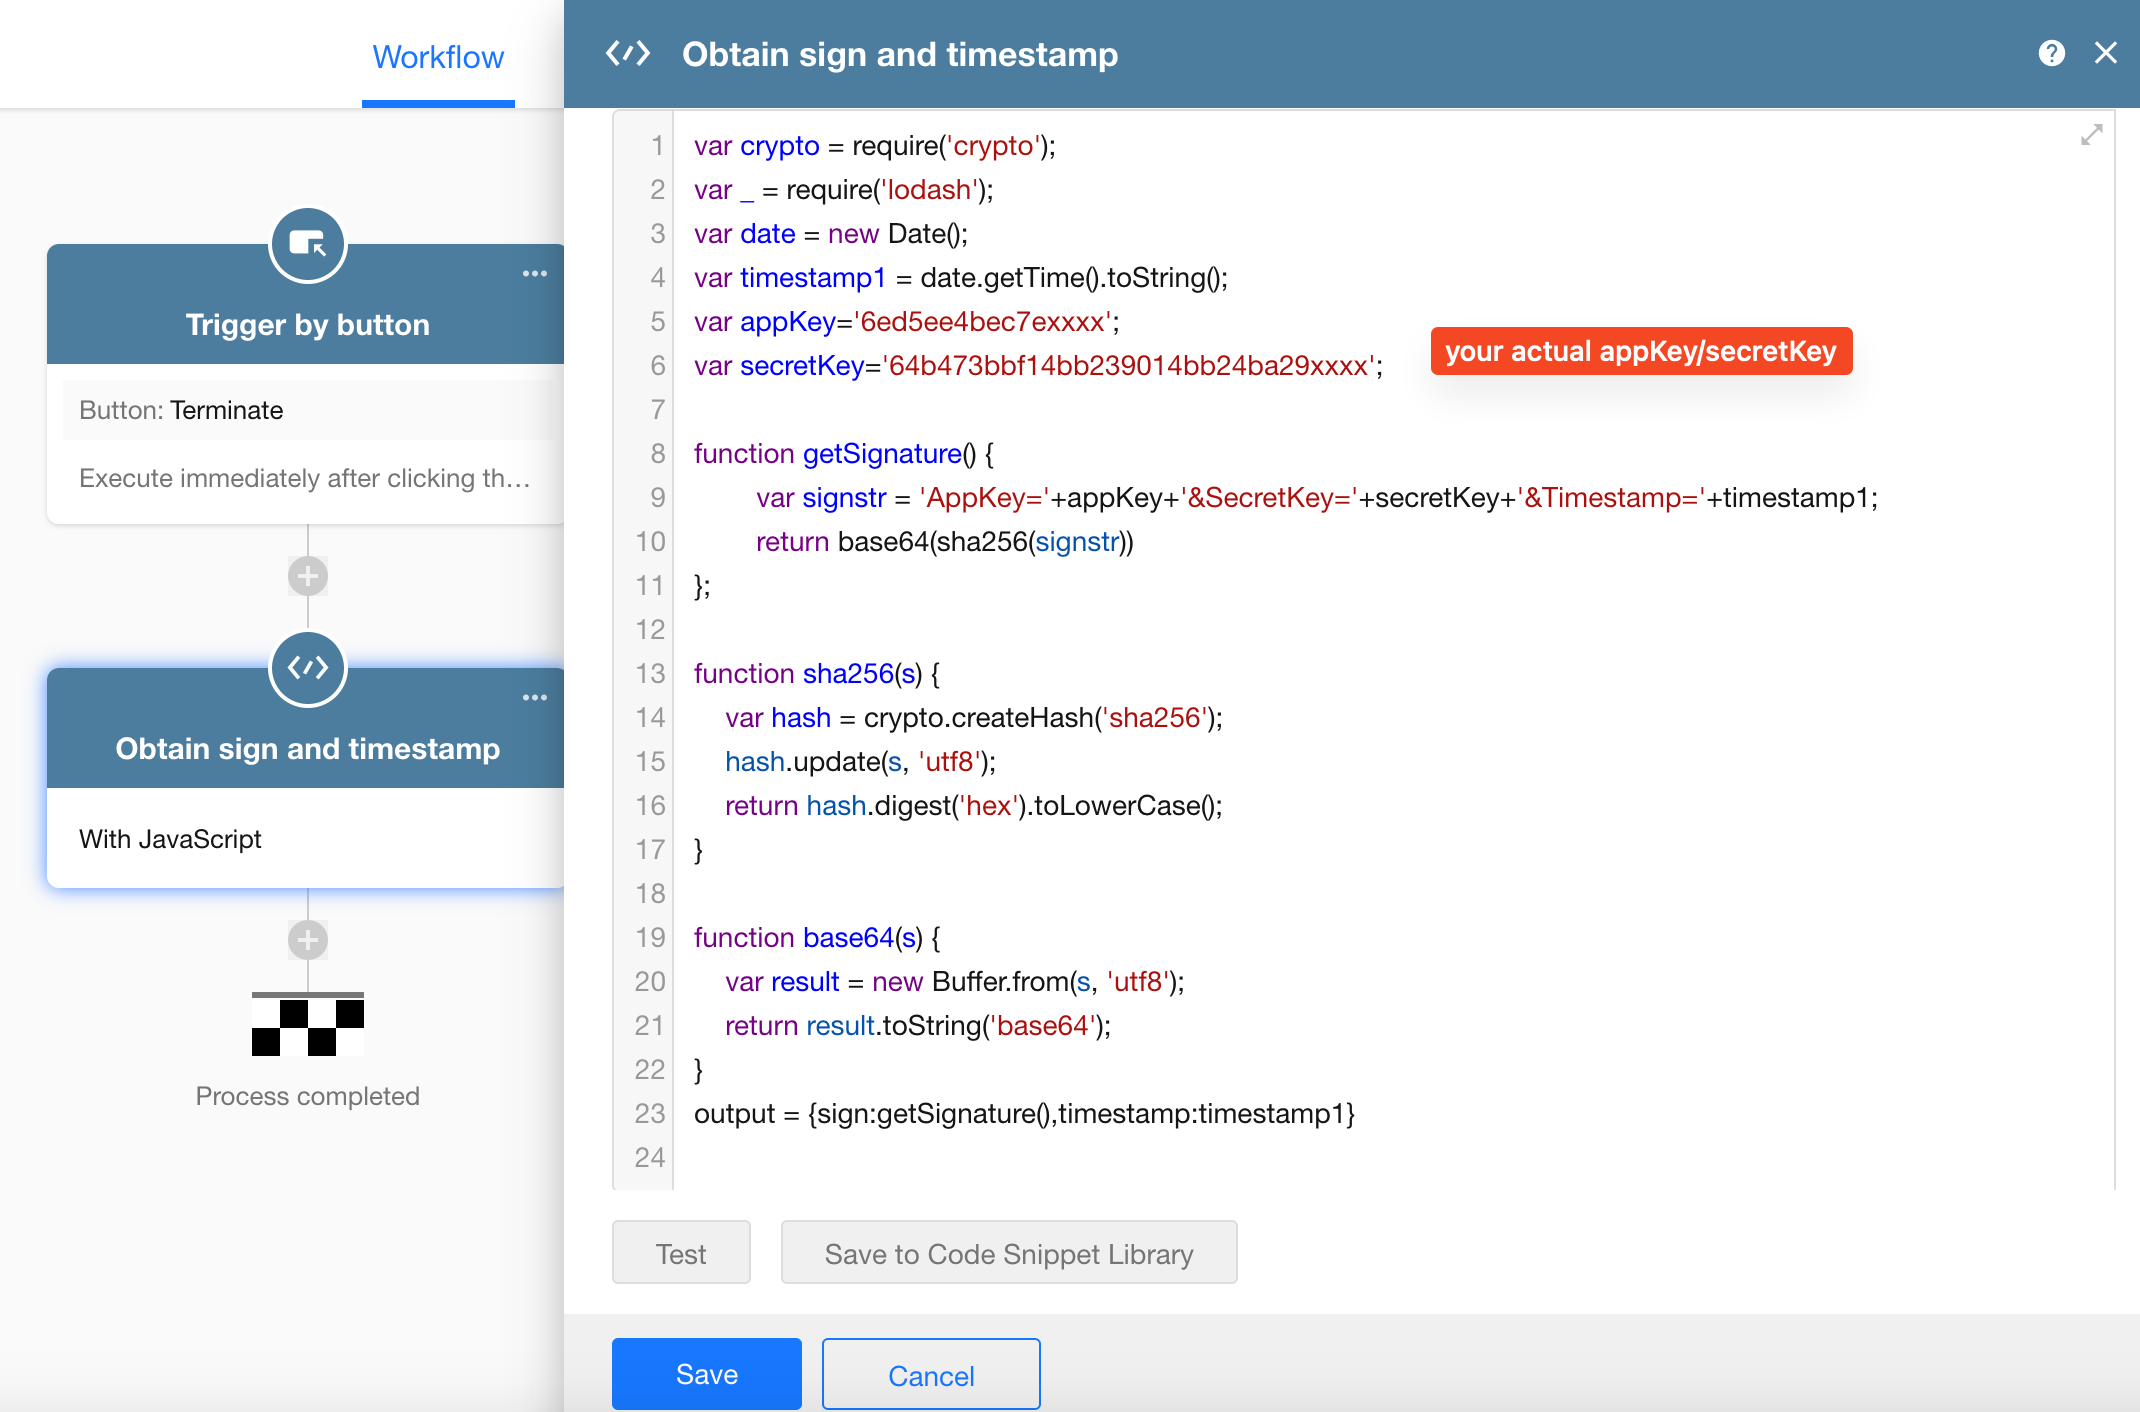
Task: Close the code block panel
Action: point(2105,53)
